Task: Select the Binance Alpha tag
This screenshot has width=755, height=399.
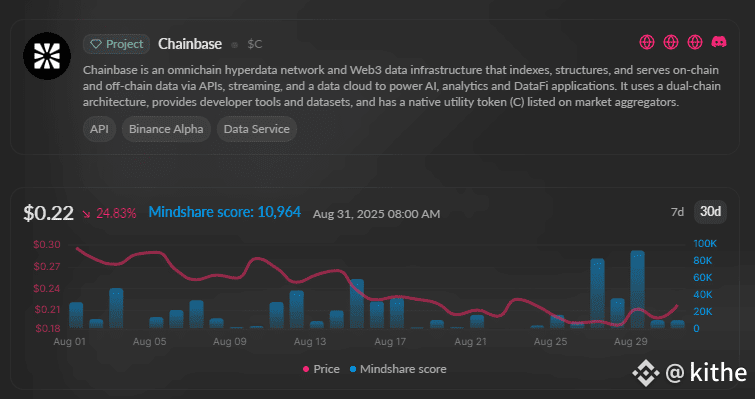Action: click(166, 129)
